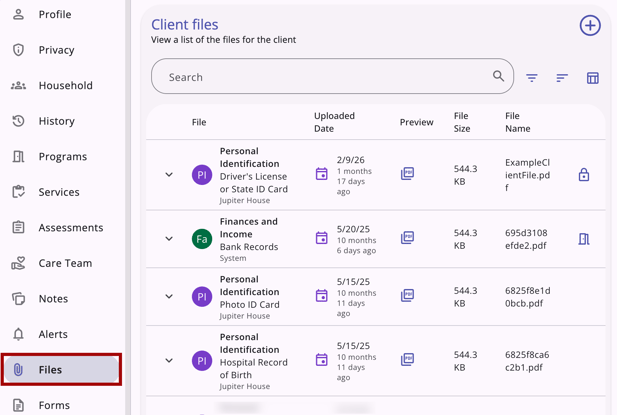The width and height of the screenshot is (617, 415).
Task: Expand the Bank Records file row
Action: [169, 239]
